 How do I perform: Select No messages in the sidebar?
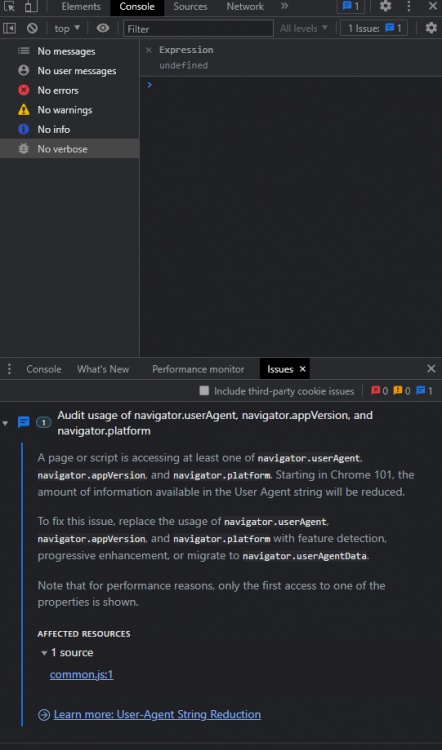69,51
